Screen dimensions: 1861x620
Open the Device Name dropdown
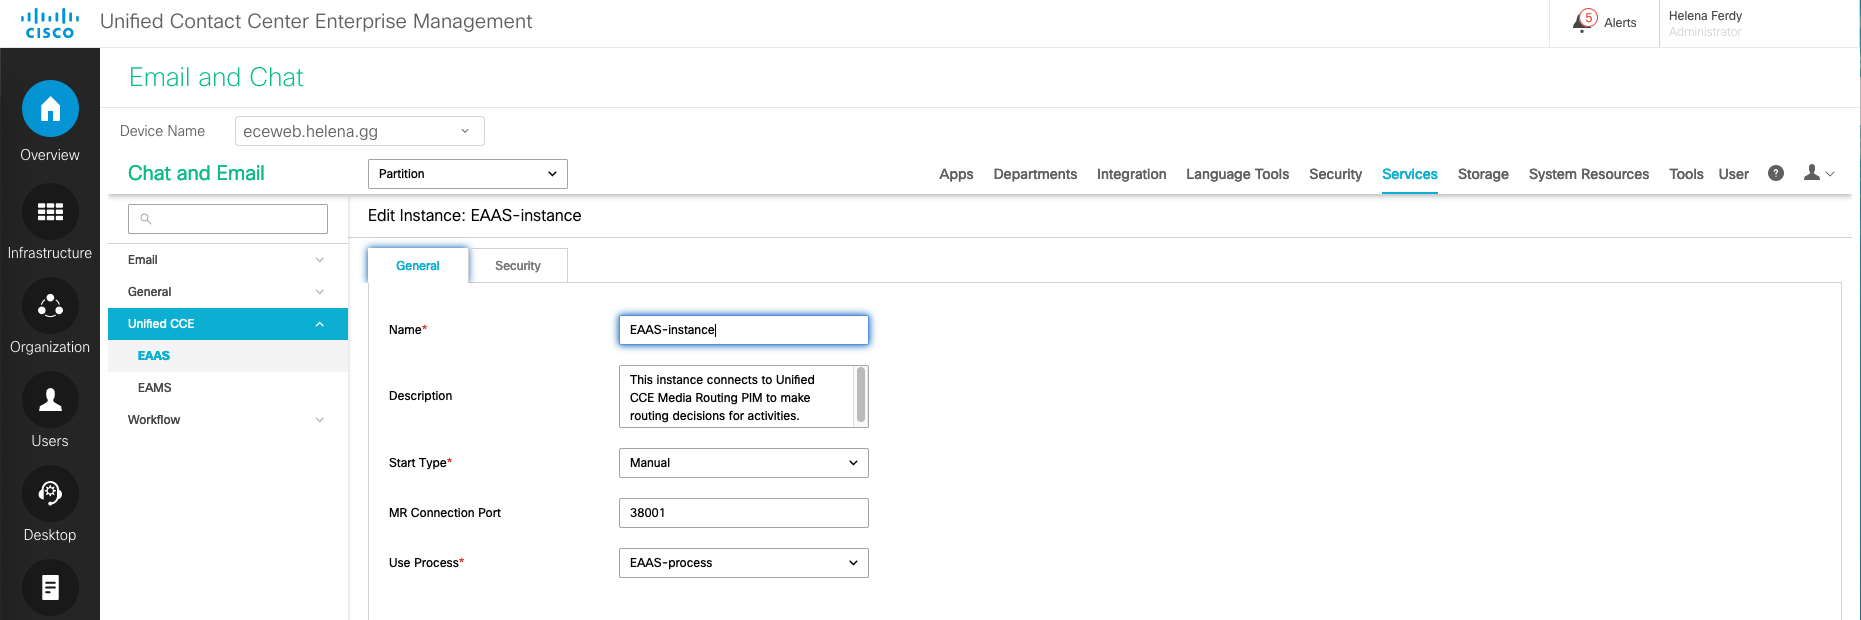tap(359, 131)
